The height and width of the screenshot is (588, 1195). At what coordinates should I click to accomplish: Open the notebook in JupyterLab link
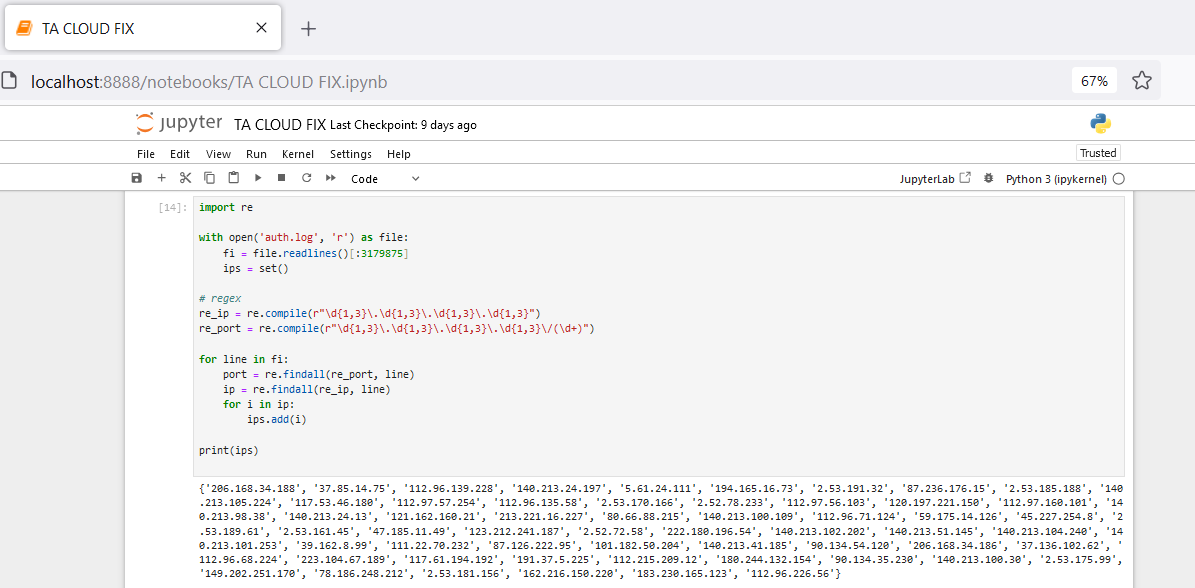[x=935, y=178]
